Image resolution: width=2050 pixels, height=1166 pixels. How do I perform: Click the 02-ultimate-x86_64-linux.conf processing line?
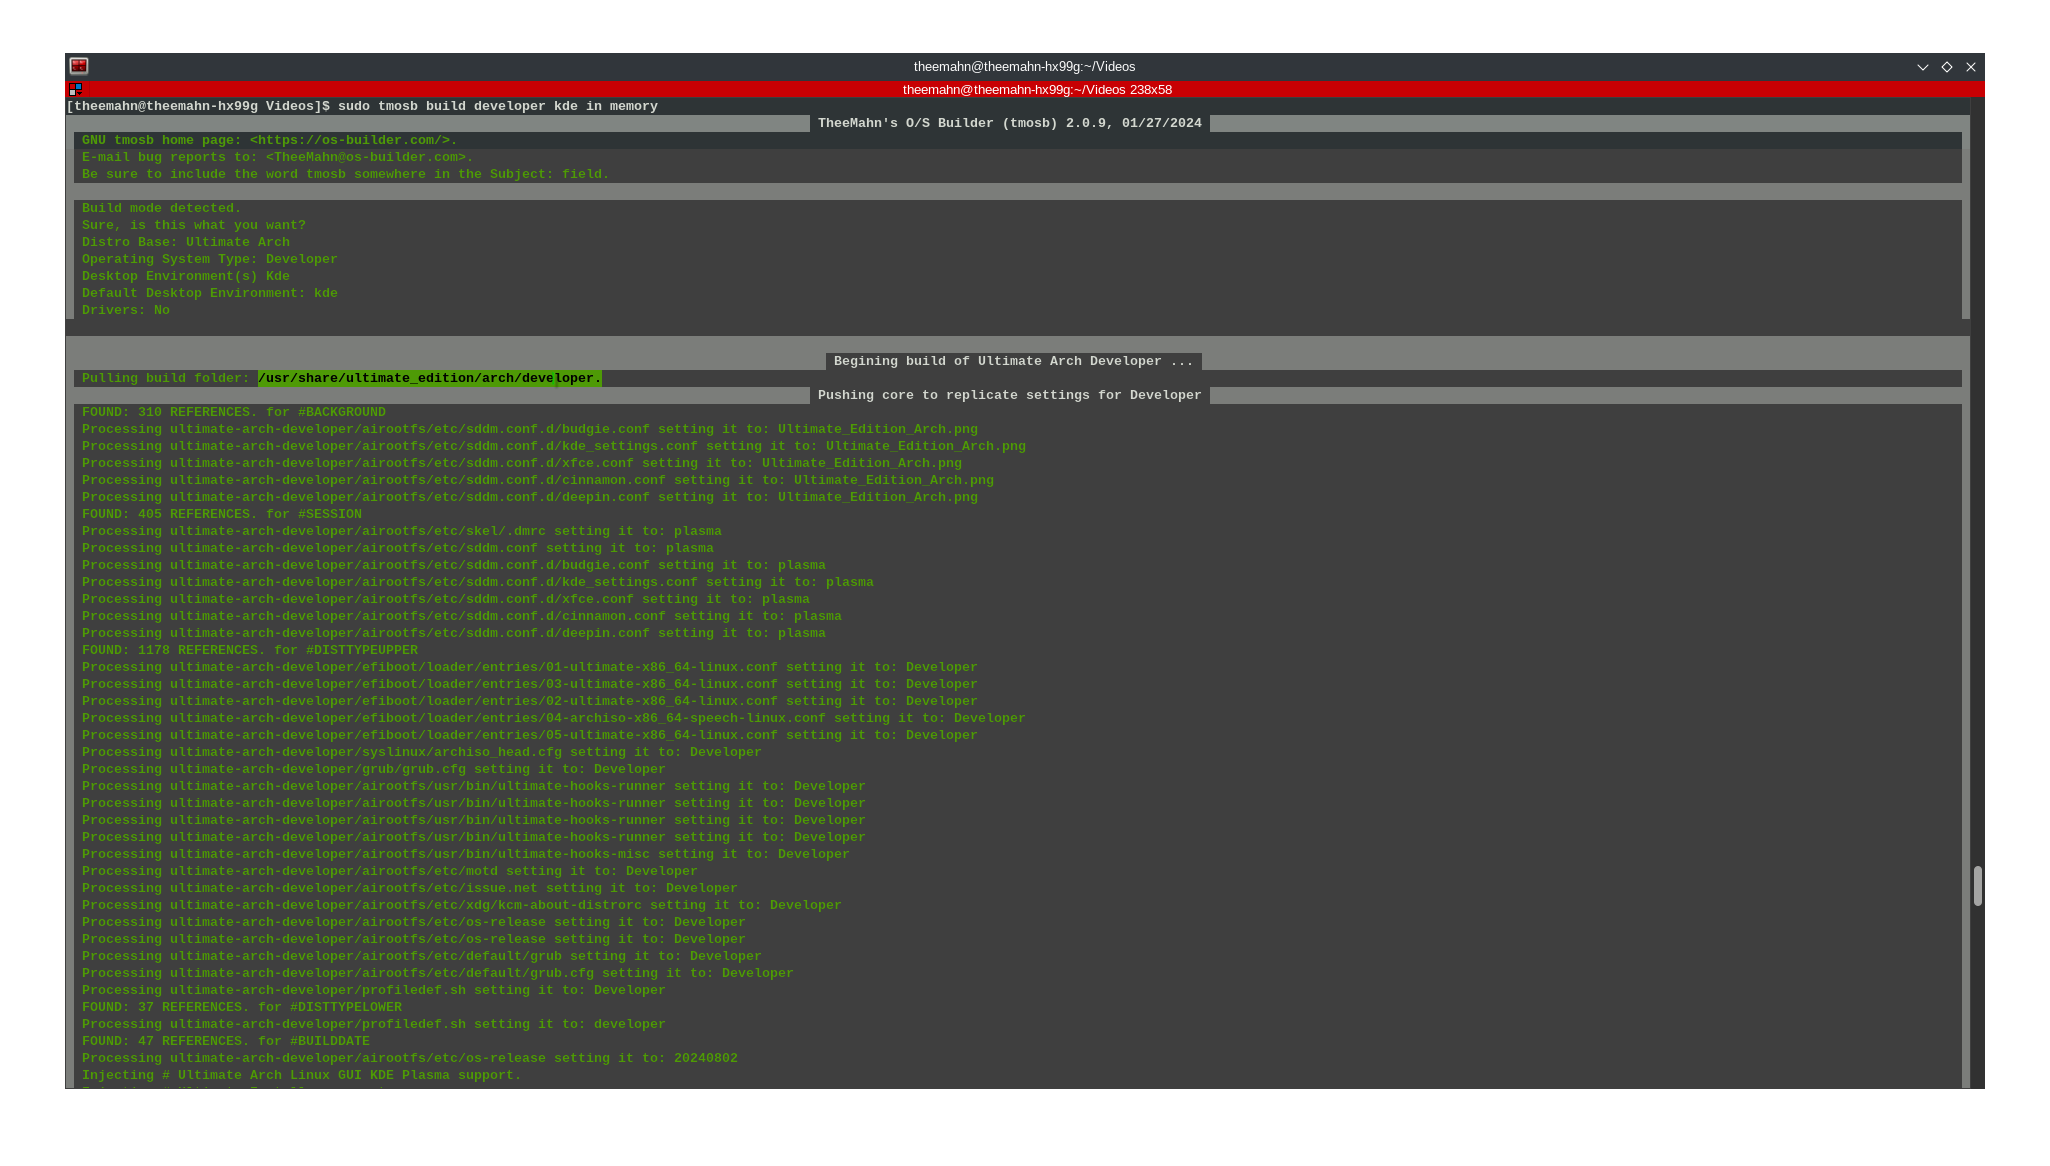(x=530, y=701)
